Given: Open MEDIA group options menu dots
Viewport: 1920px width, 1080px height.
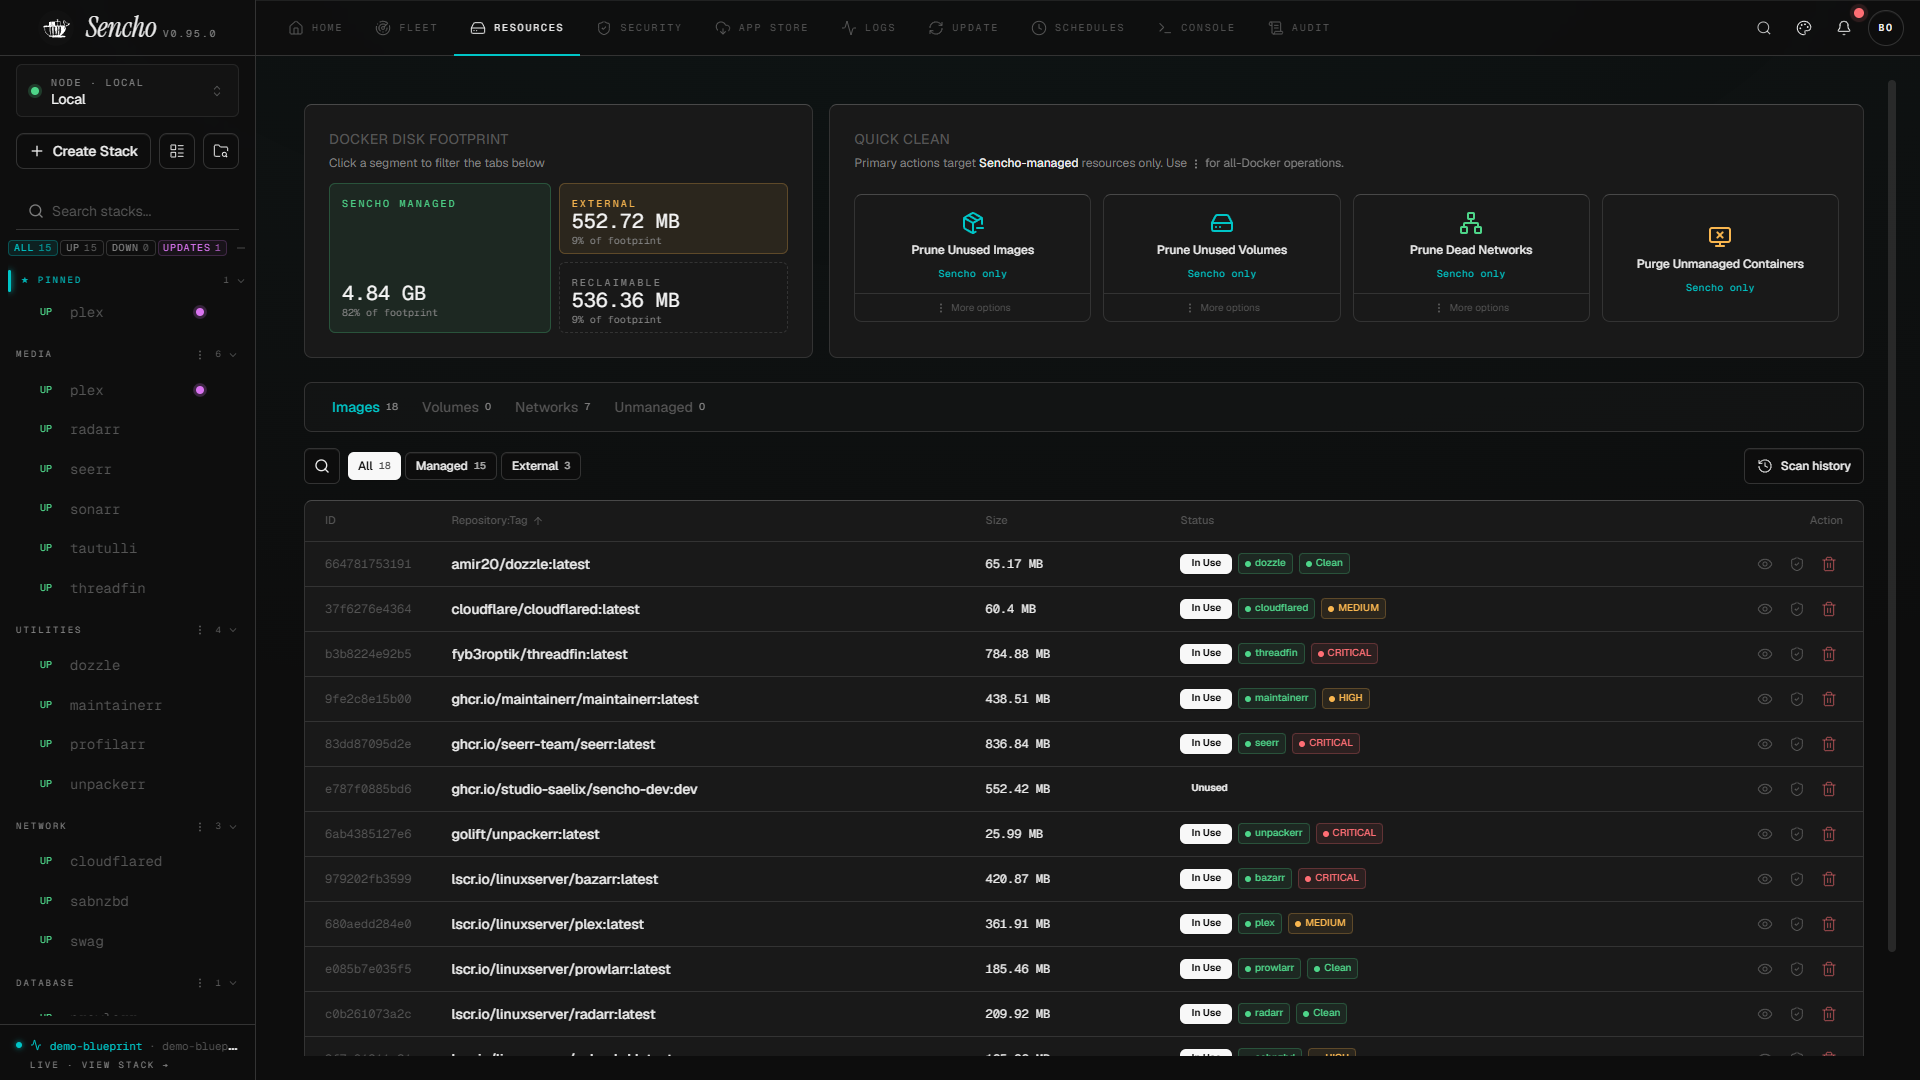Looking at the screenshot, I should coord(200,354).
